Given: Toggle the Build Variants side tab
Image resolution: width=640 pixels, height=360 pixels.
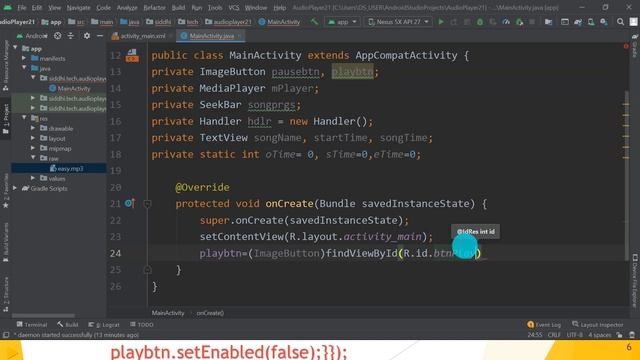Looking at the screenshot, I should click(x=6, y=242).
